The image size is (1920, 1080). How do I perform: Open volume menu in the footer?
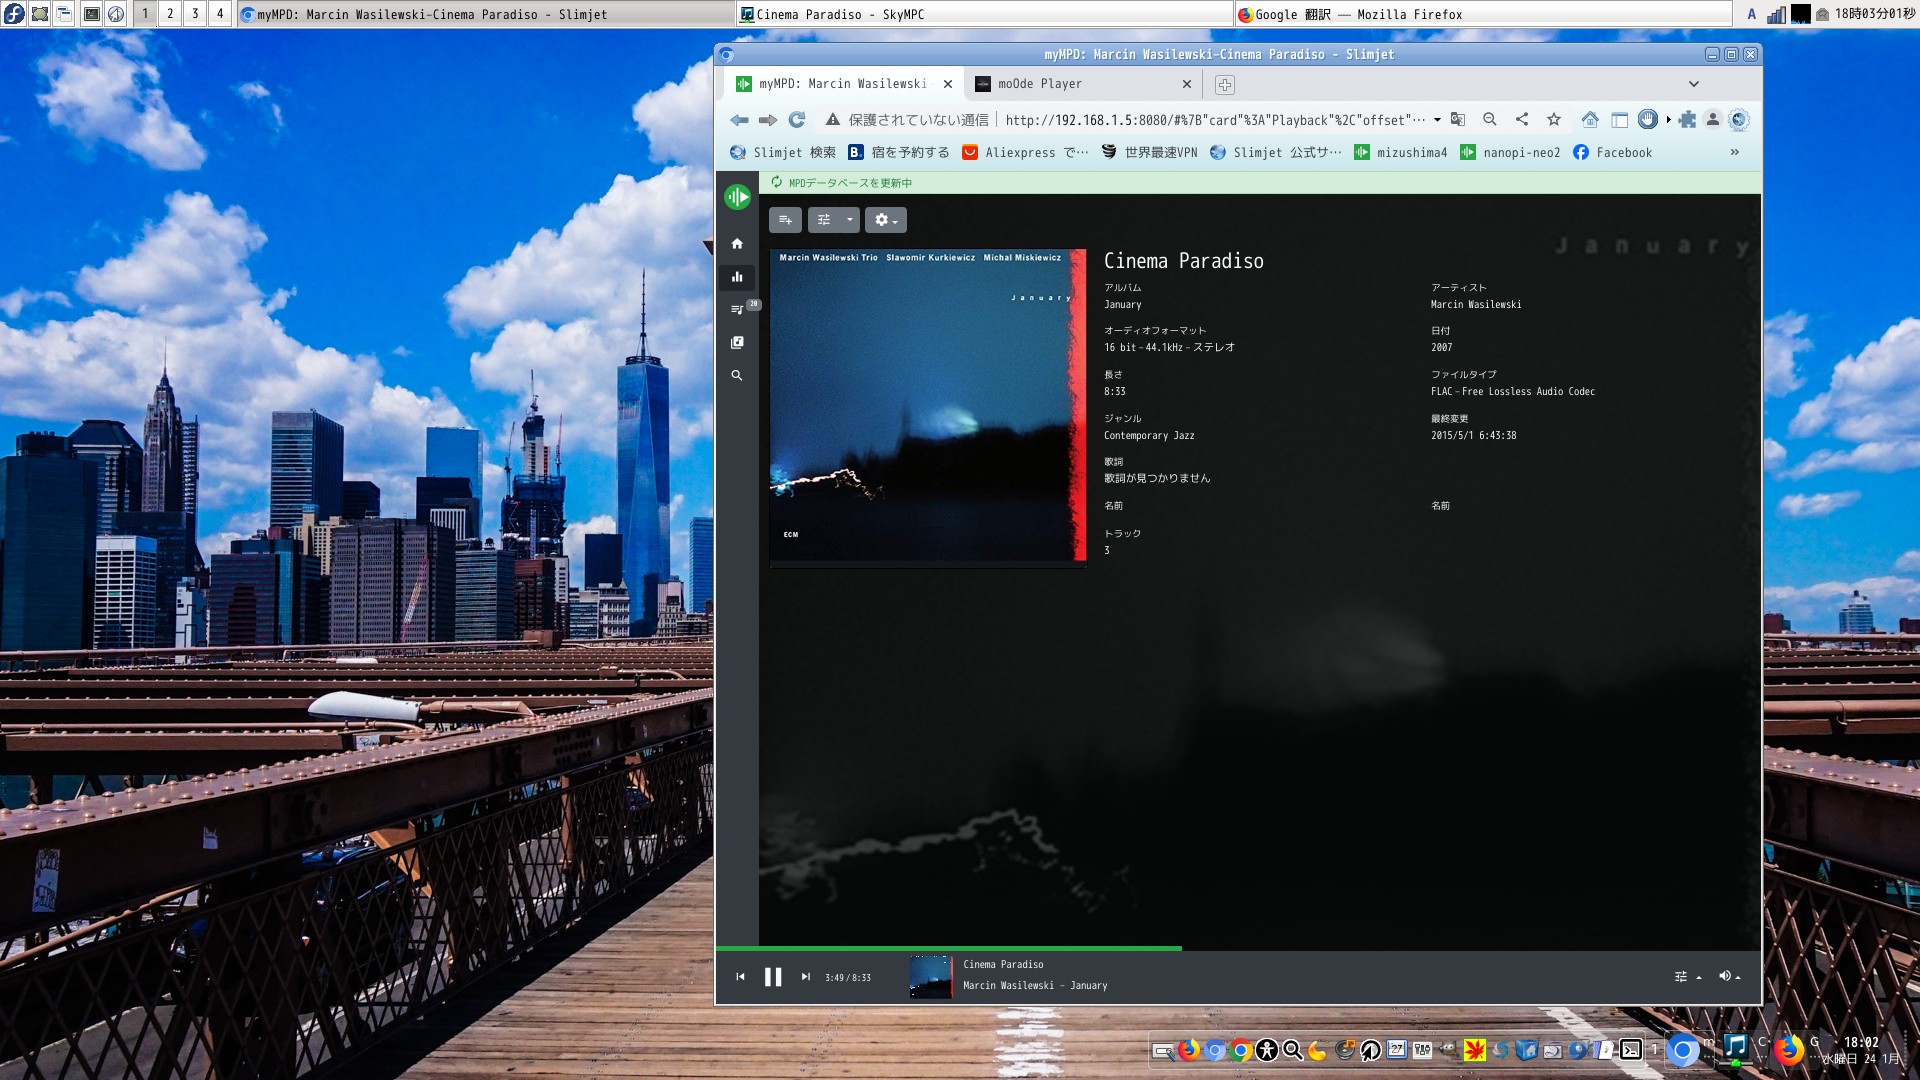(x=1729, y=977)
